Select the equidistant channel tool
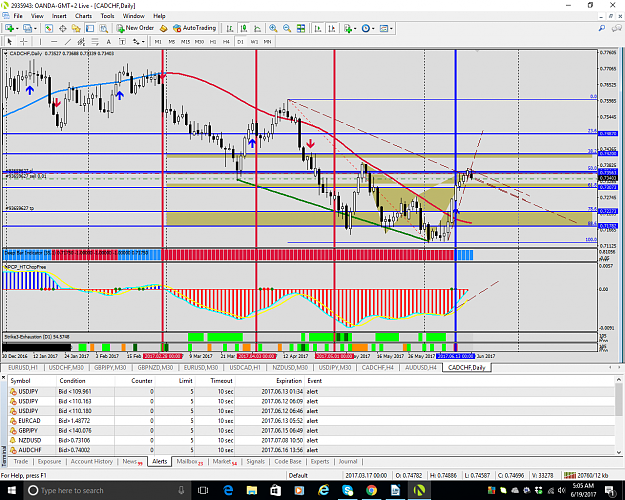The image size is (625, 500). (x=81, y=41)
